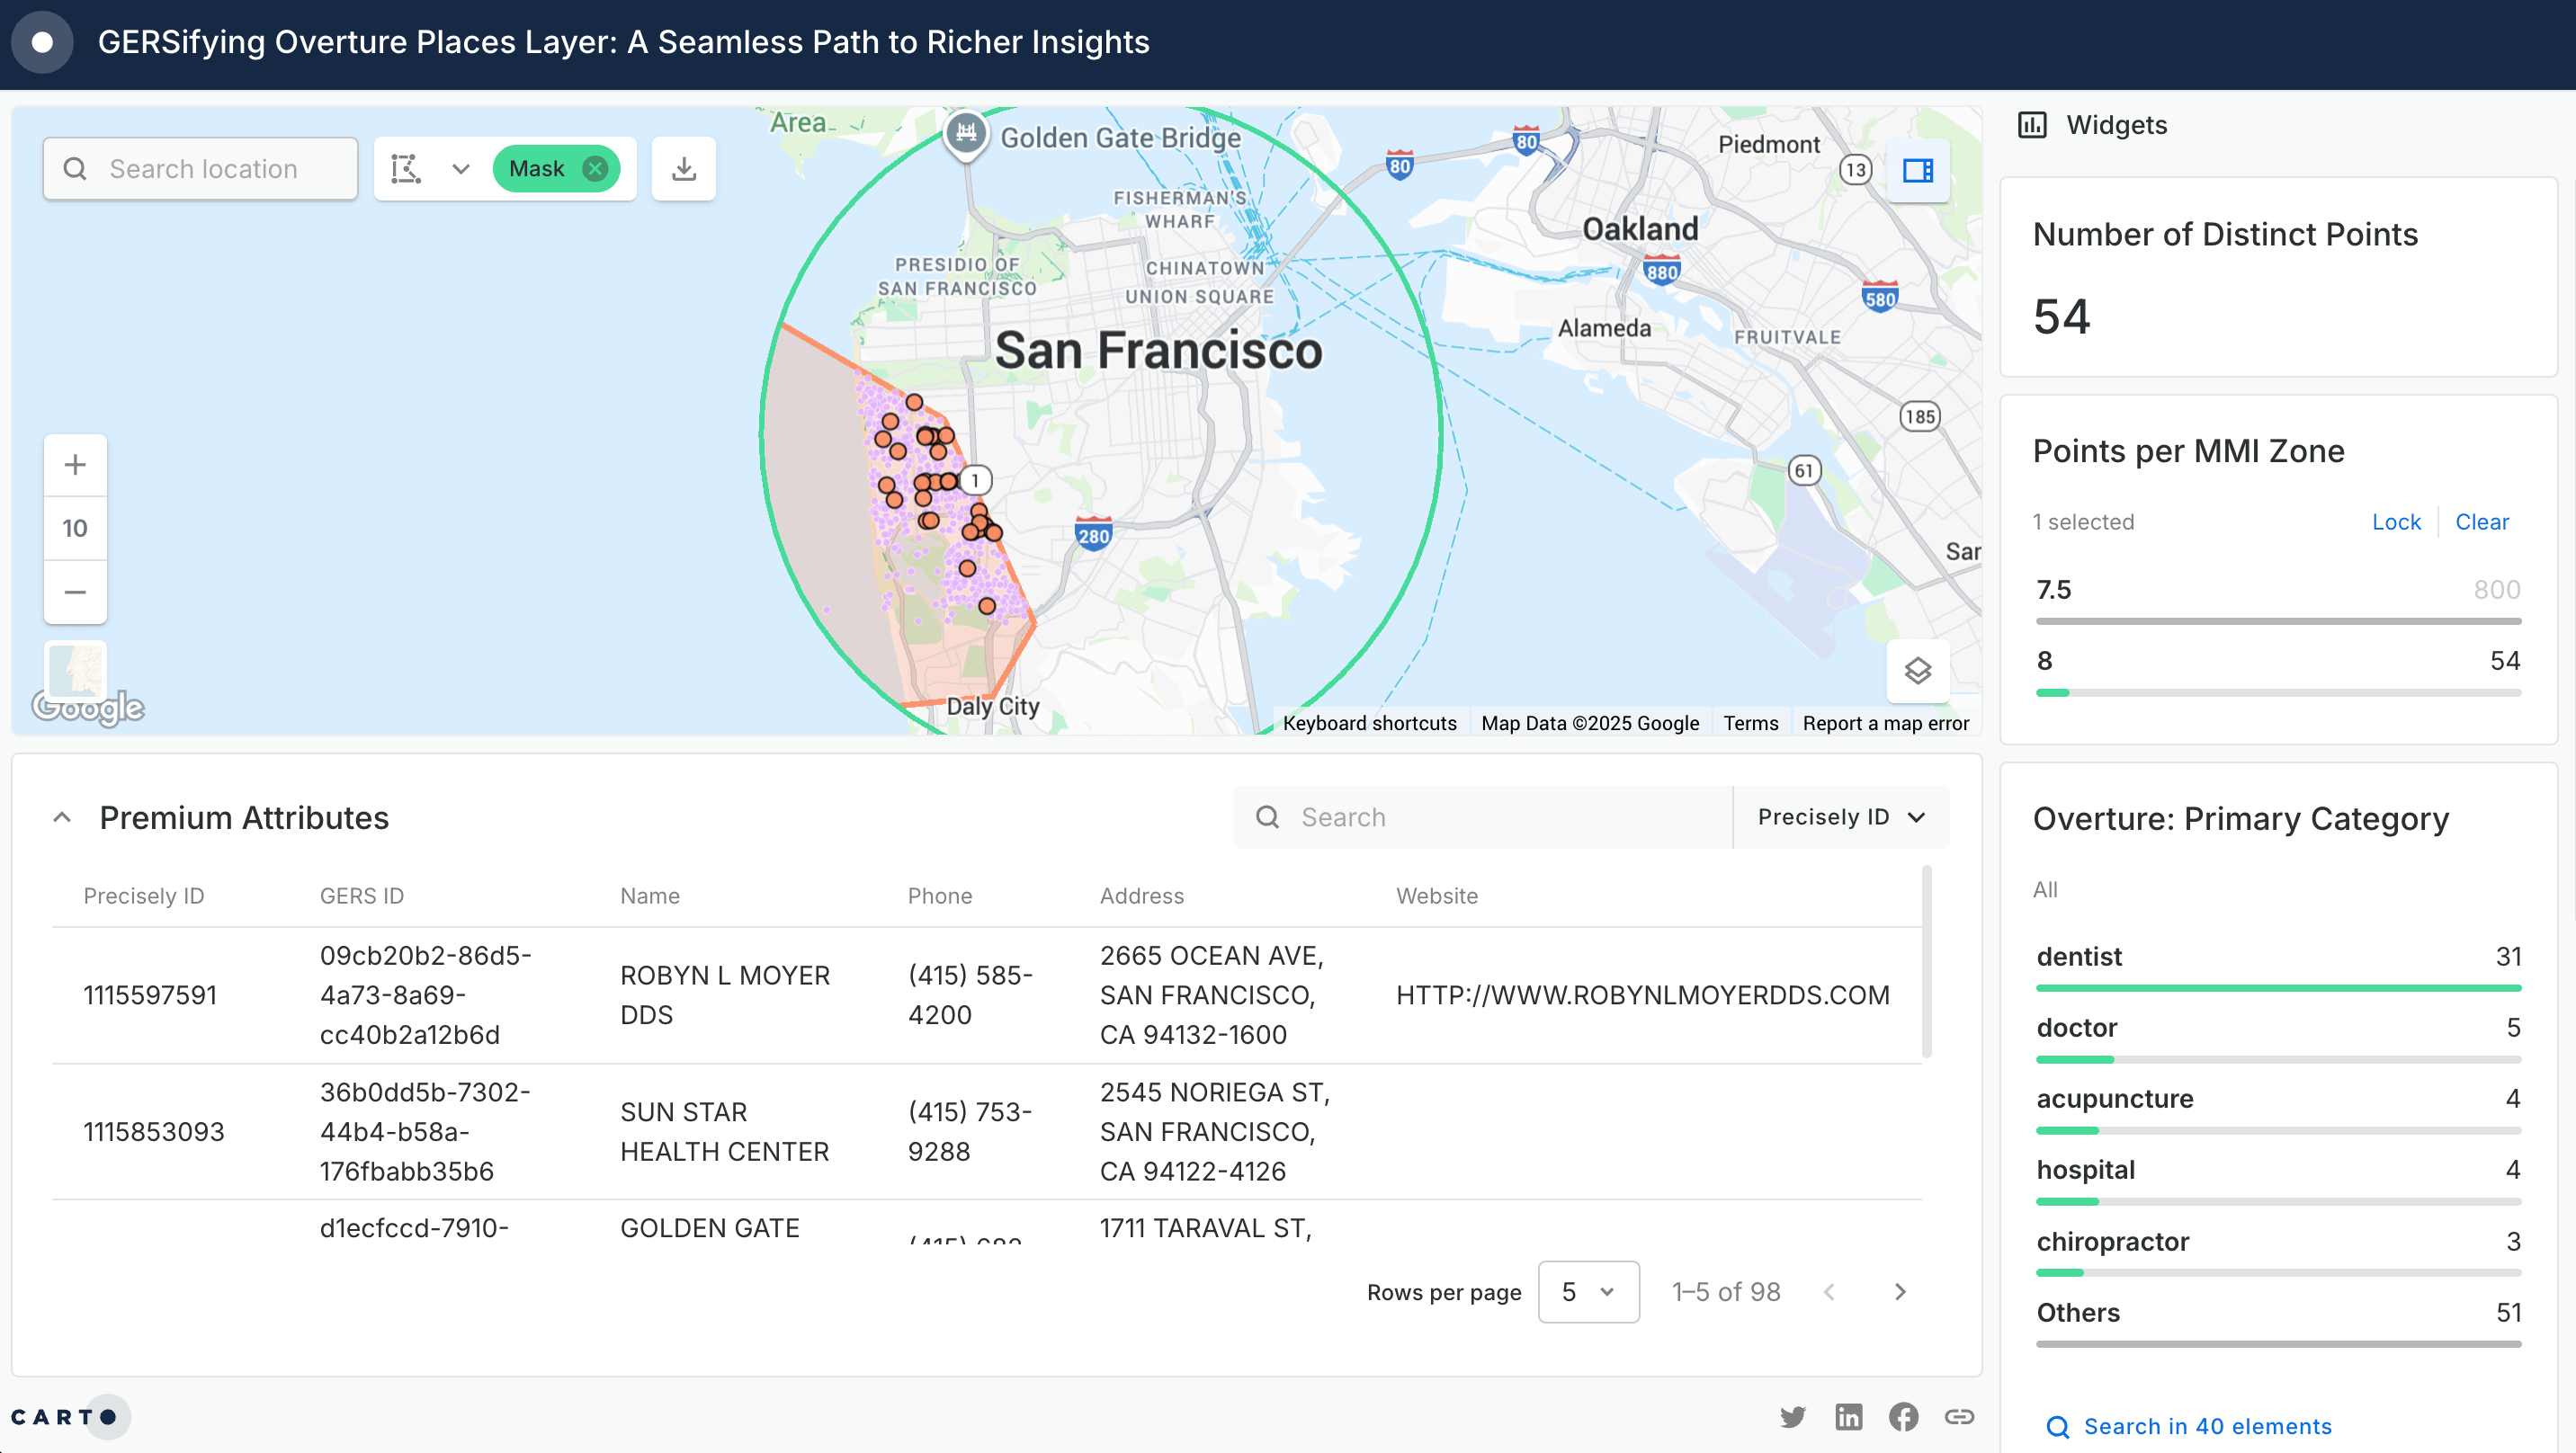
Task: Collapse the Premium Attributes table
Action: click(62, 817)
